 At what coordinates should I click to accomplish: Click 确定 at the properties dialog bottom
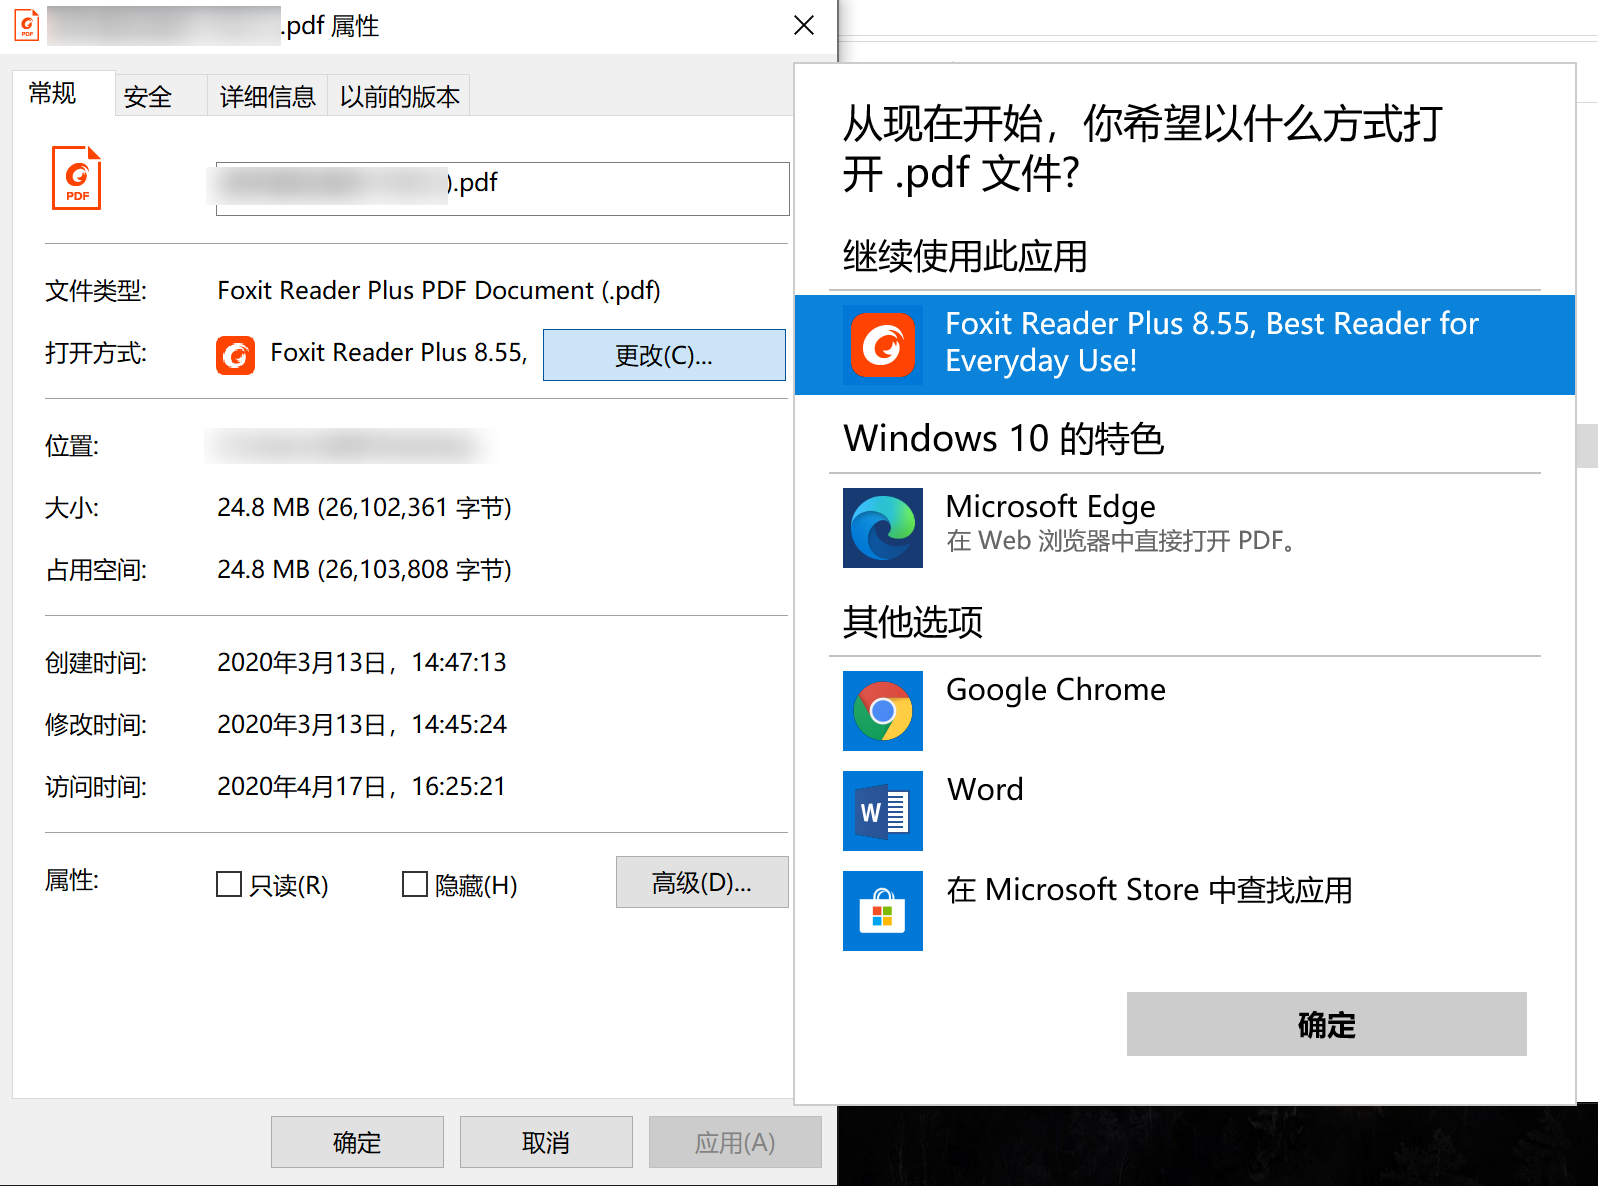coord(357,1142)
